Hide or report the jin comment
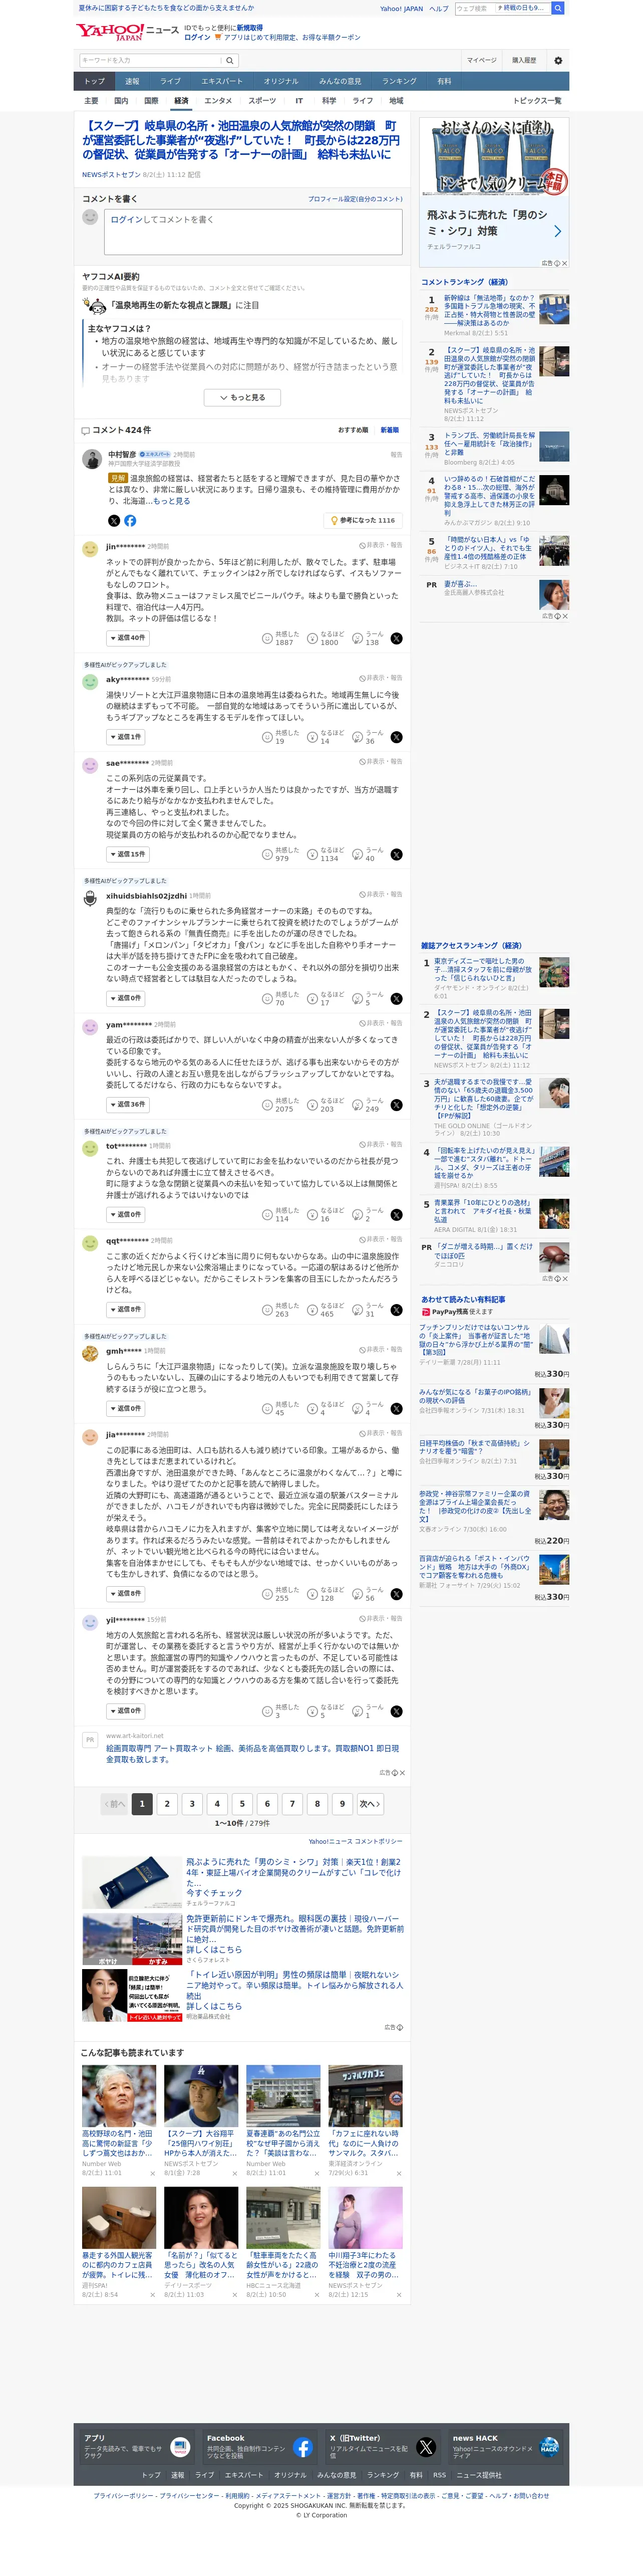Viewport: 643px width, 2576px height. 381,545
